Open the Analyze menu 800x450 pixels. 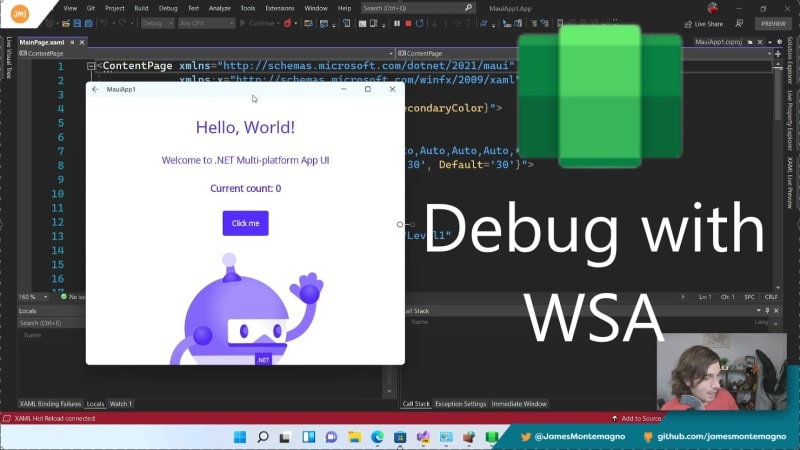(219, 7)
